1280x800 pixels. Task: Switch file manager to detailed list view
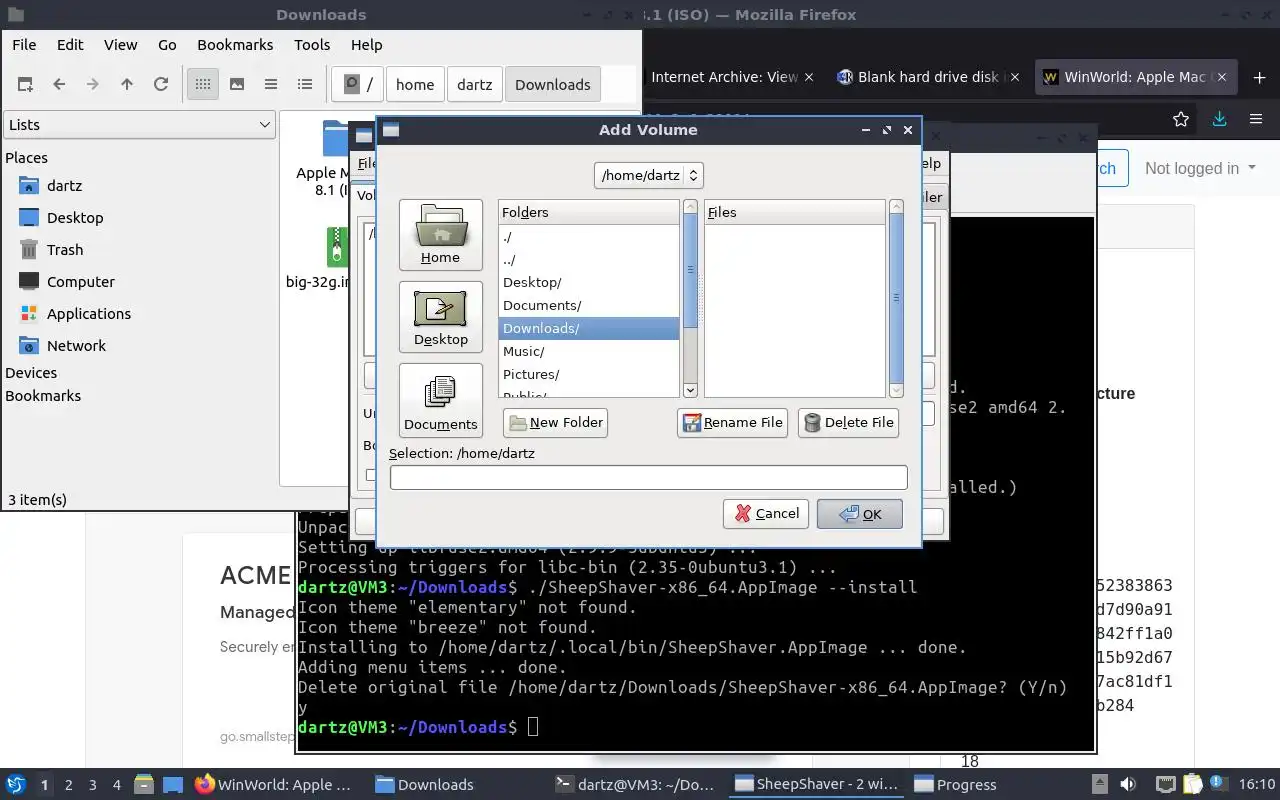tap(305, 84)
